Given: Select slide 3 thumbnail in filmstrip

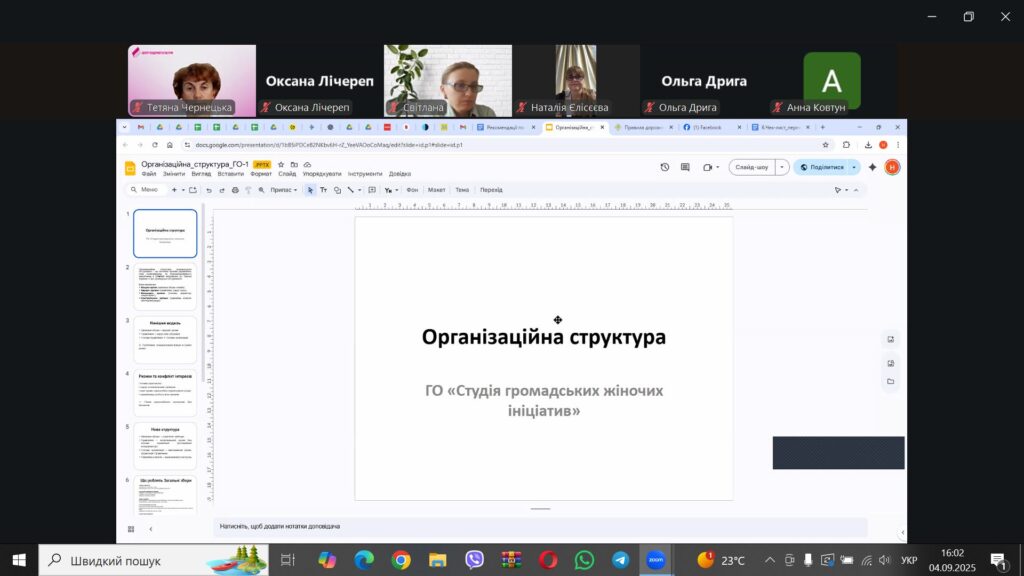Looking at the screenshot, I should tap(165, 340).
